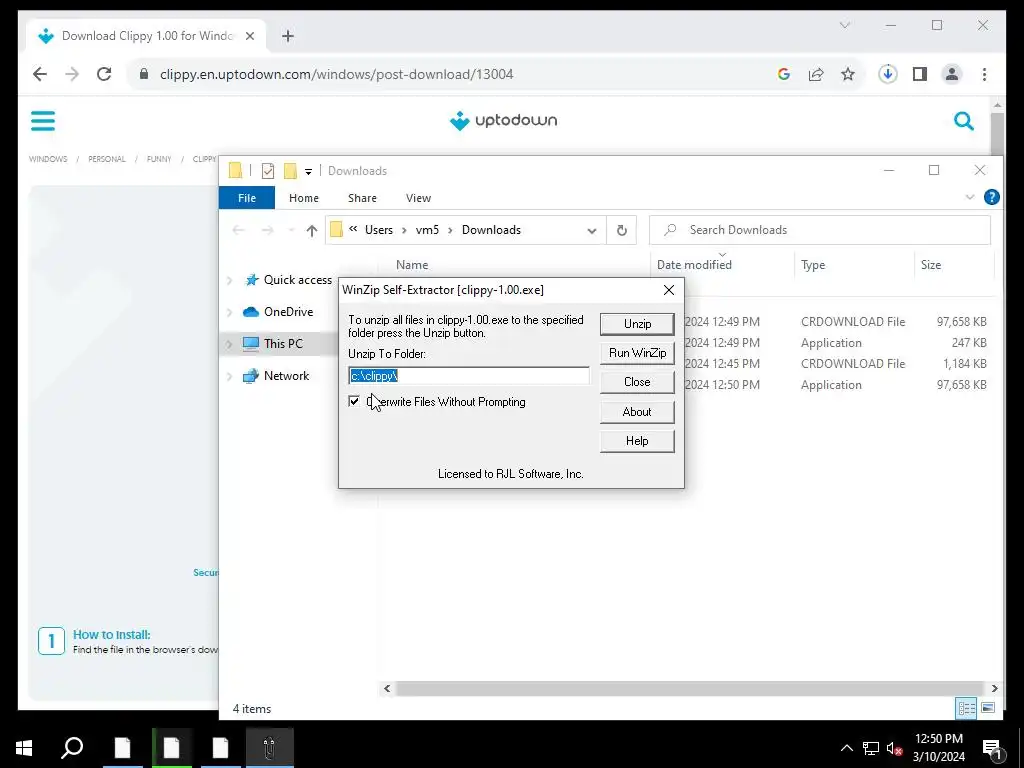Viewport: 1024px width, 768px height.
Task: Click the Explorer Back arrow
Action: pyautogui.click(x=239, y=230)
